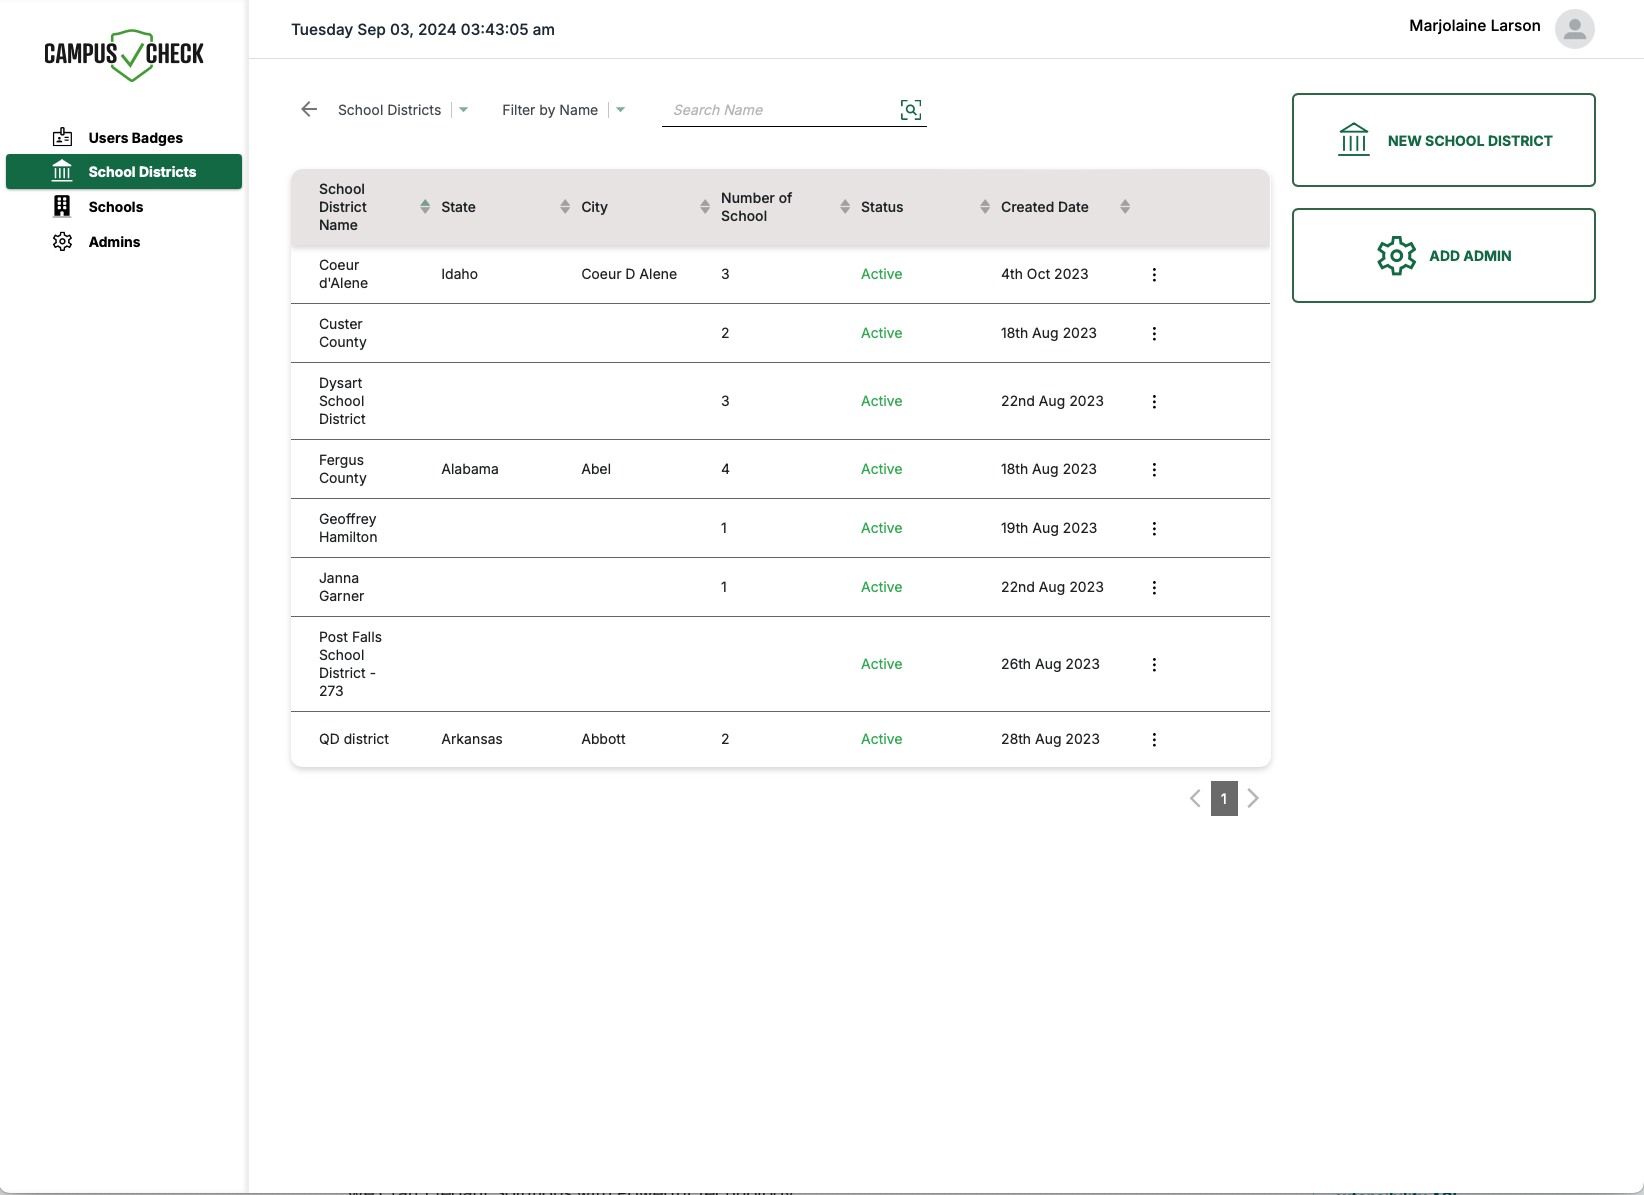1644x1195 pixels.
Task: Open the user profile avatar icon
Action: coord(1574,29)
